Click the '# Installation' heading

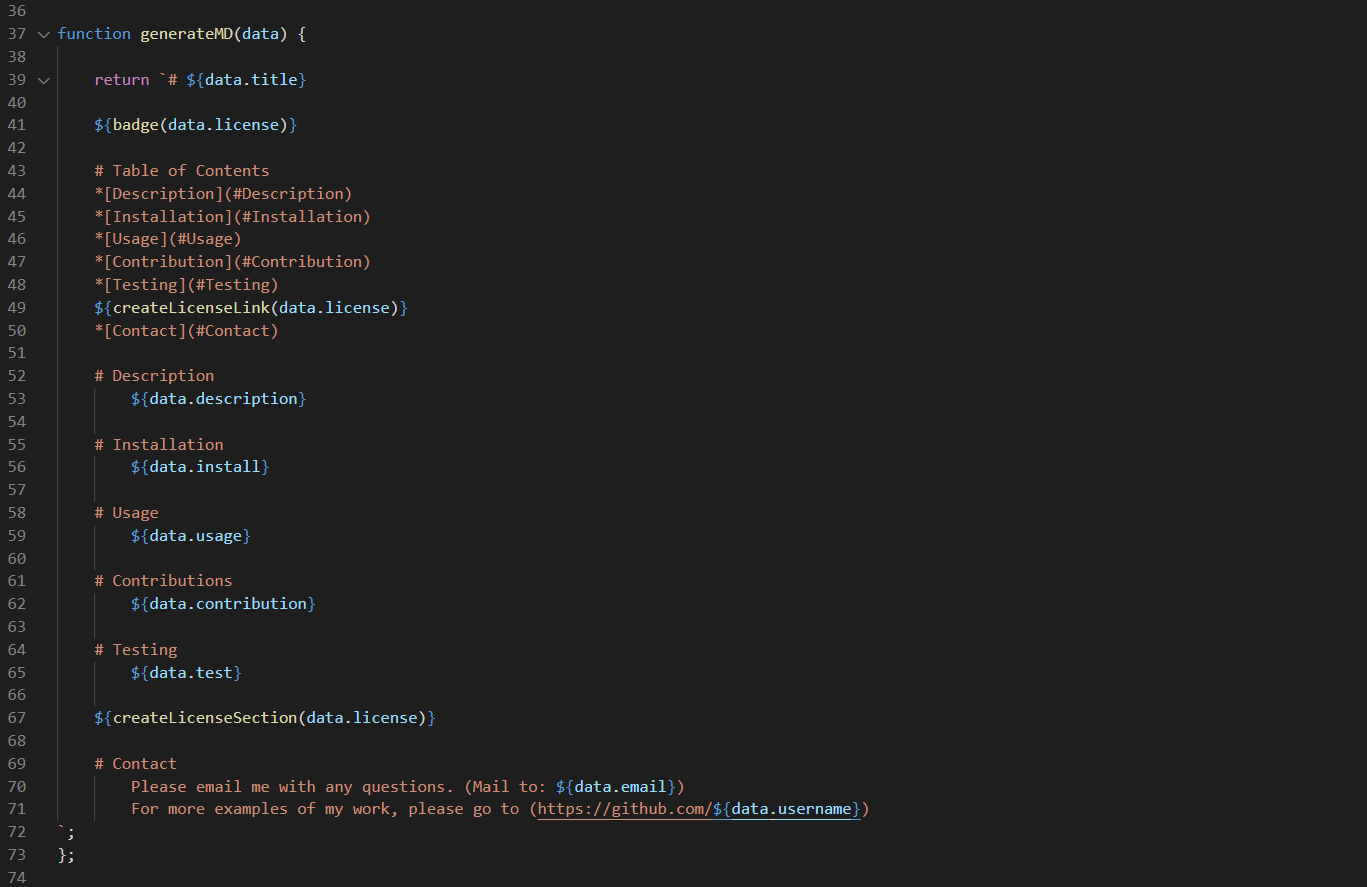[x=159, y=445]
